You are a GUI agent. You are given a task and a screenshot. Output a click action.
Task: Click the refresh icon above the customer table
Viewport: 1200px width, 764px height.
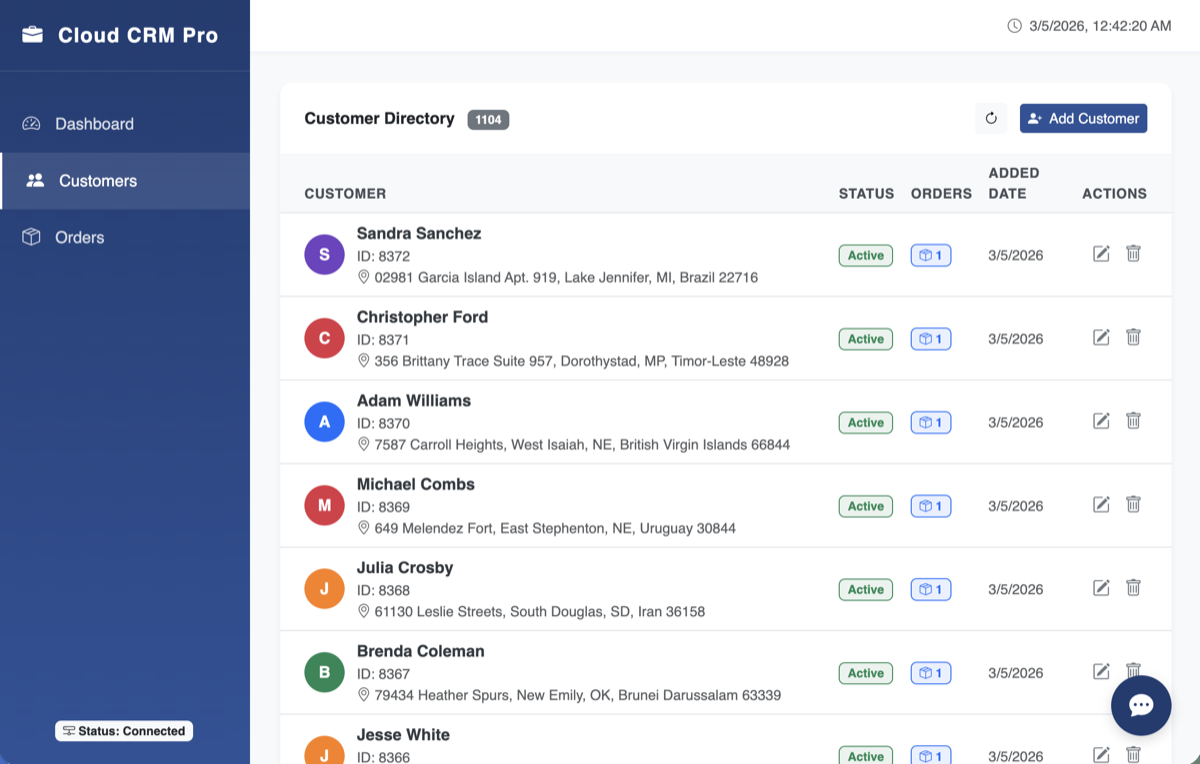click(x=991, y=118)
